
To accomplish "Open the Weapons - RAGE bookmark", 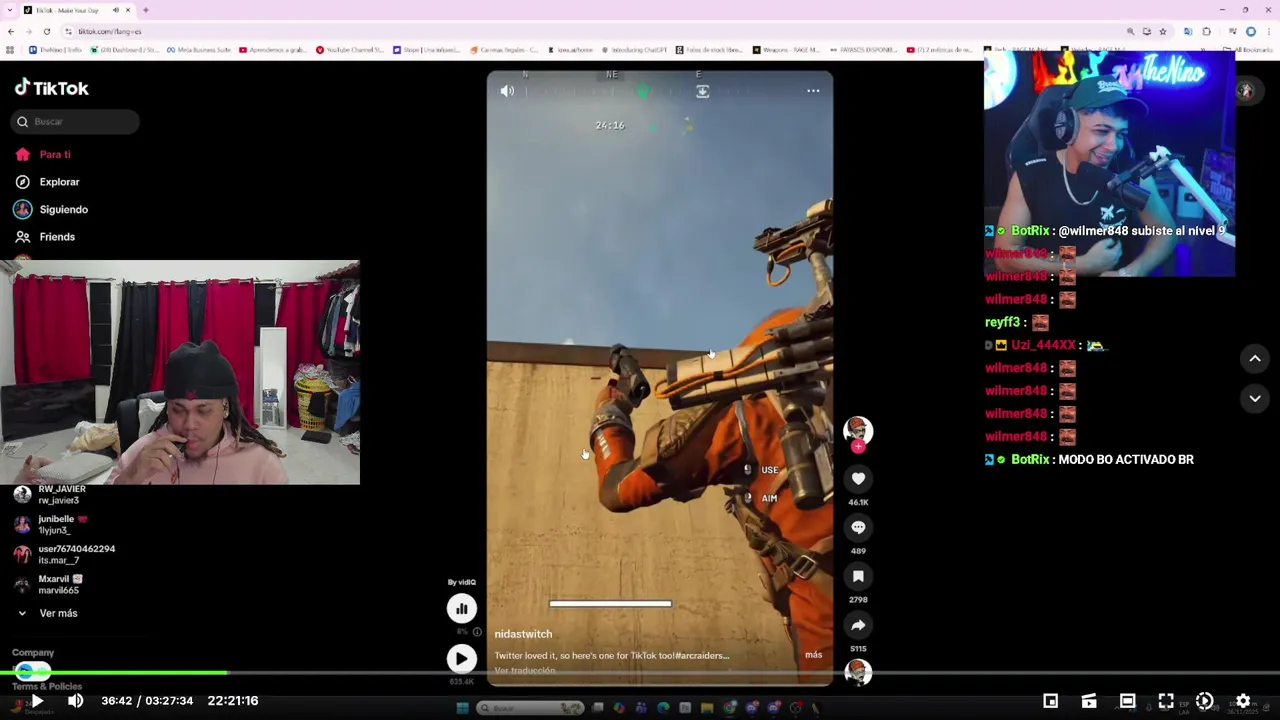I will (x=785, y=49).
